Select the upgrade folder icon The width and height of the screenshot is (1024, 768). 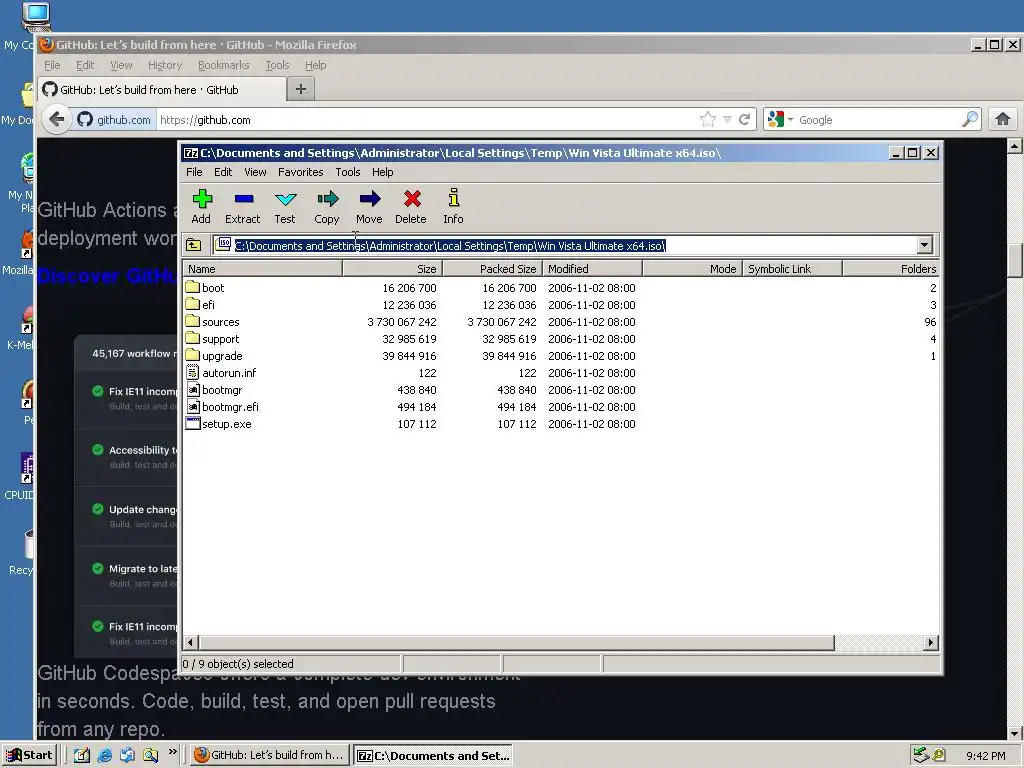click(192, 355)
